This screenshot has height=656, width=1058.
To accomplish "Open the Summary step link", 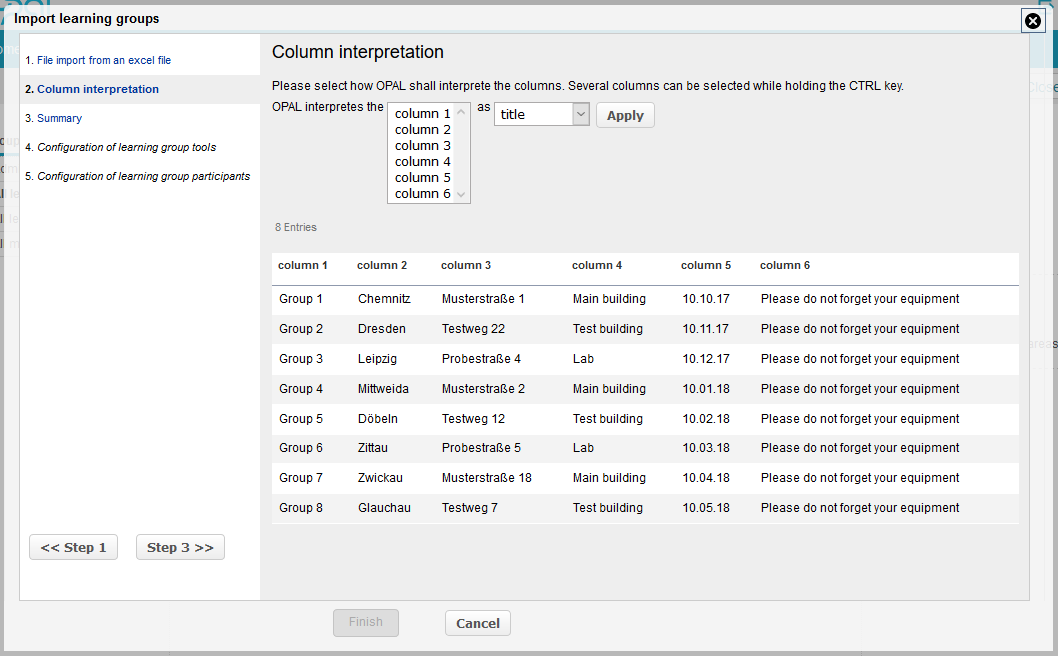I will click(x=59, y=118).
